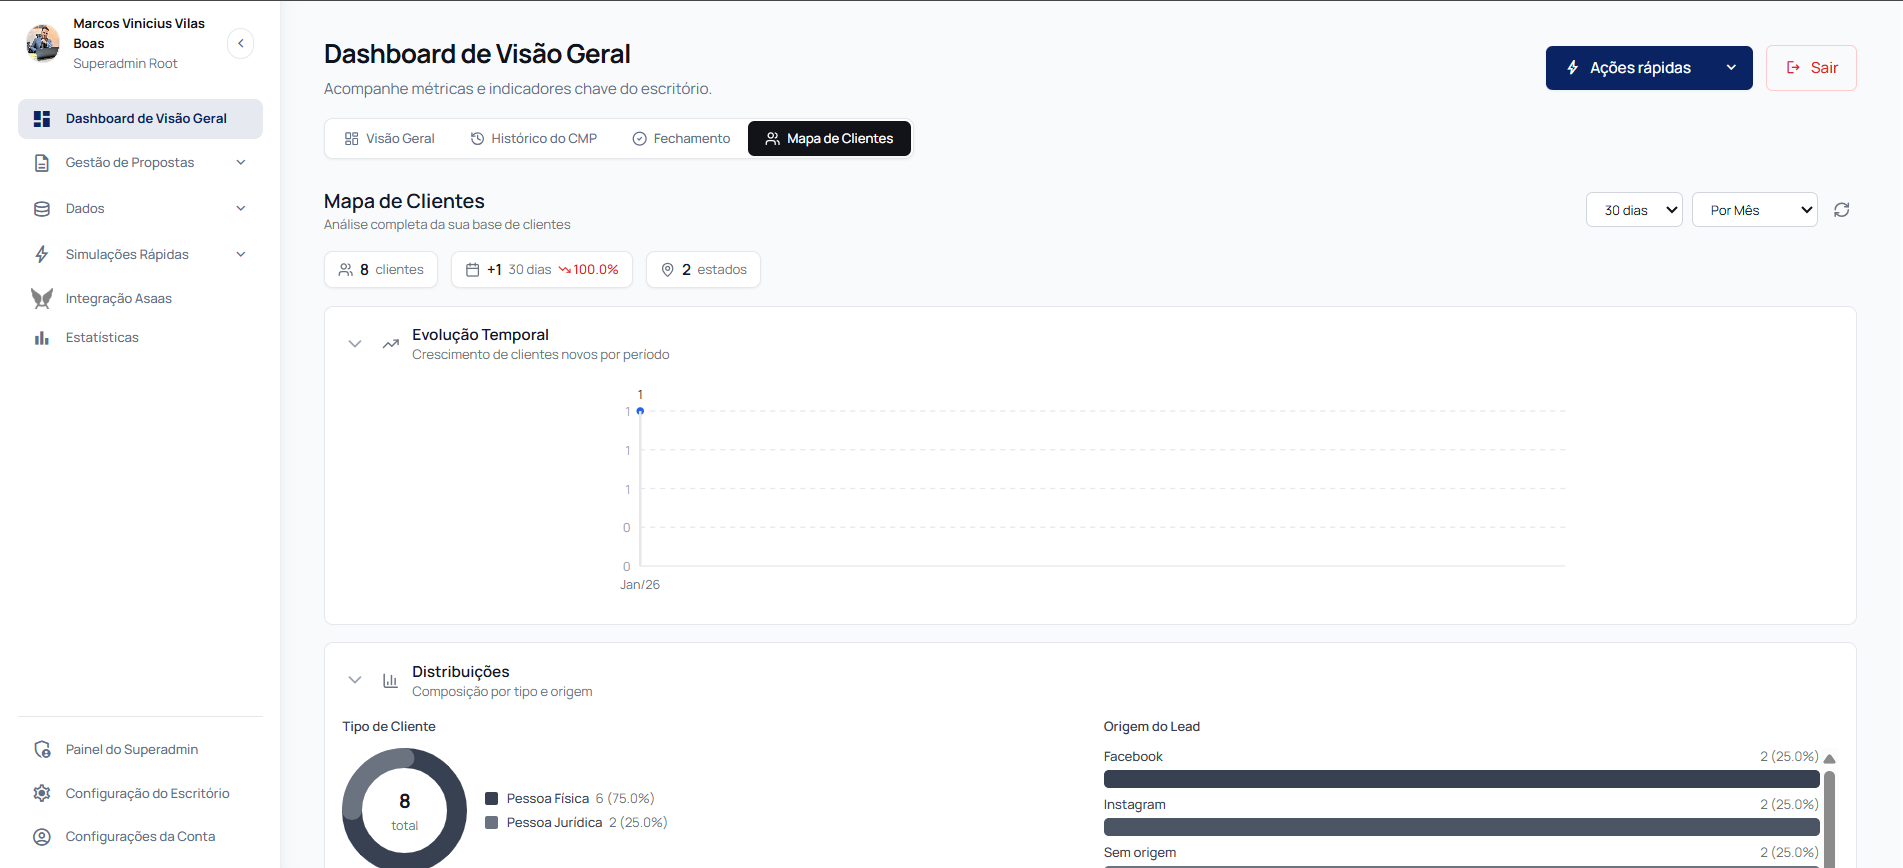The height and width of the screenshot is (868, 1903).
Task: Click the Sair logout button
Action: click(1811, 68)
